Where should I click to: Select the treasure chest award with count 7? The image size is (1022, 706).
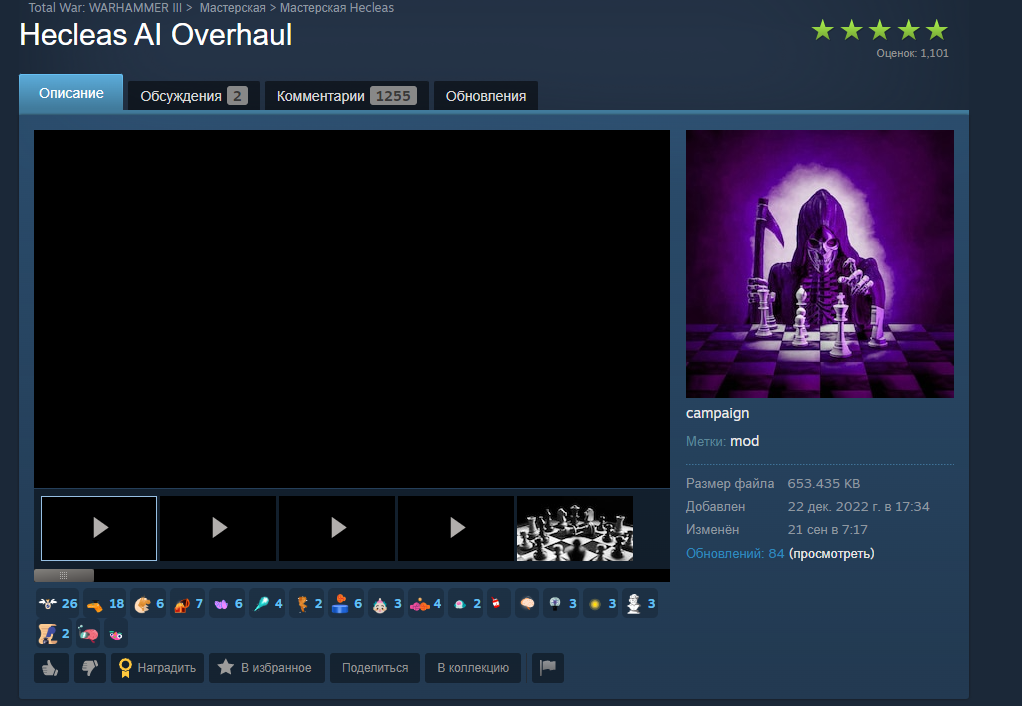point(188,604)
